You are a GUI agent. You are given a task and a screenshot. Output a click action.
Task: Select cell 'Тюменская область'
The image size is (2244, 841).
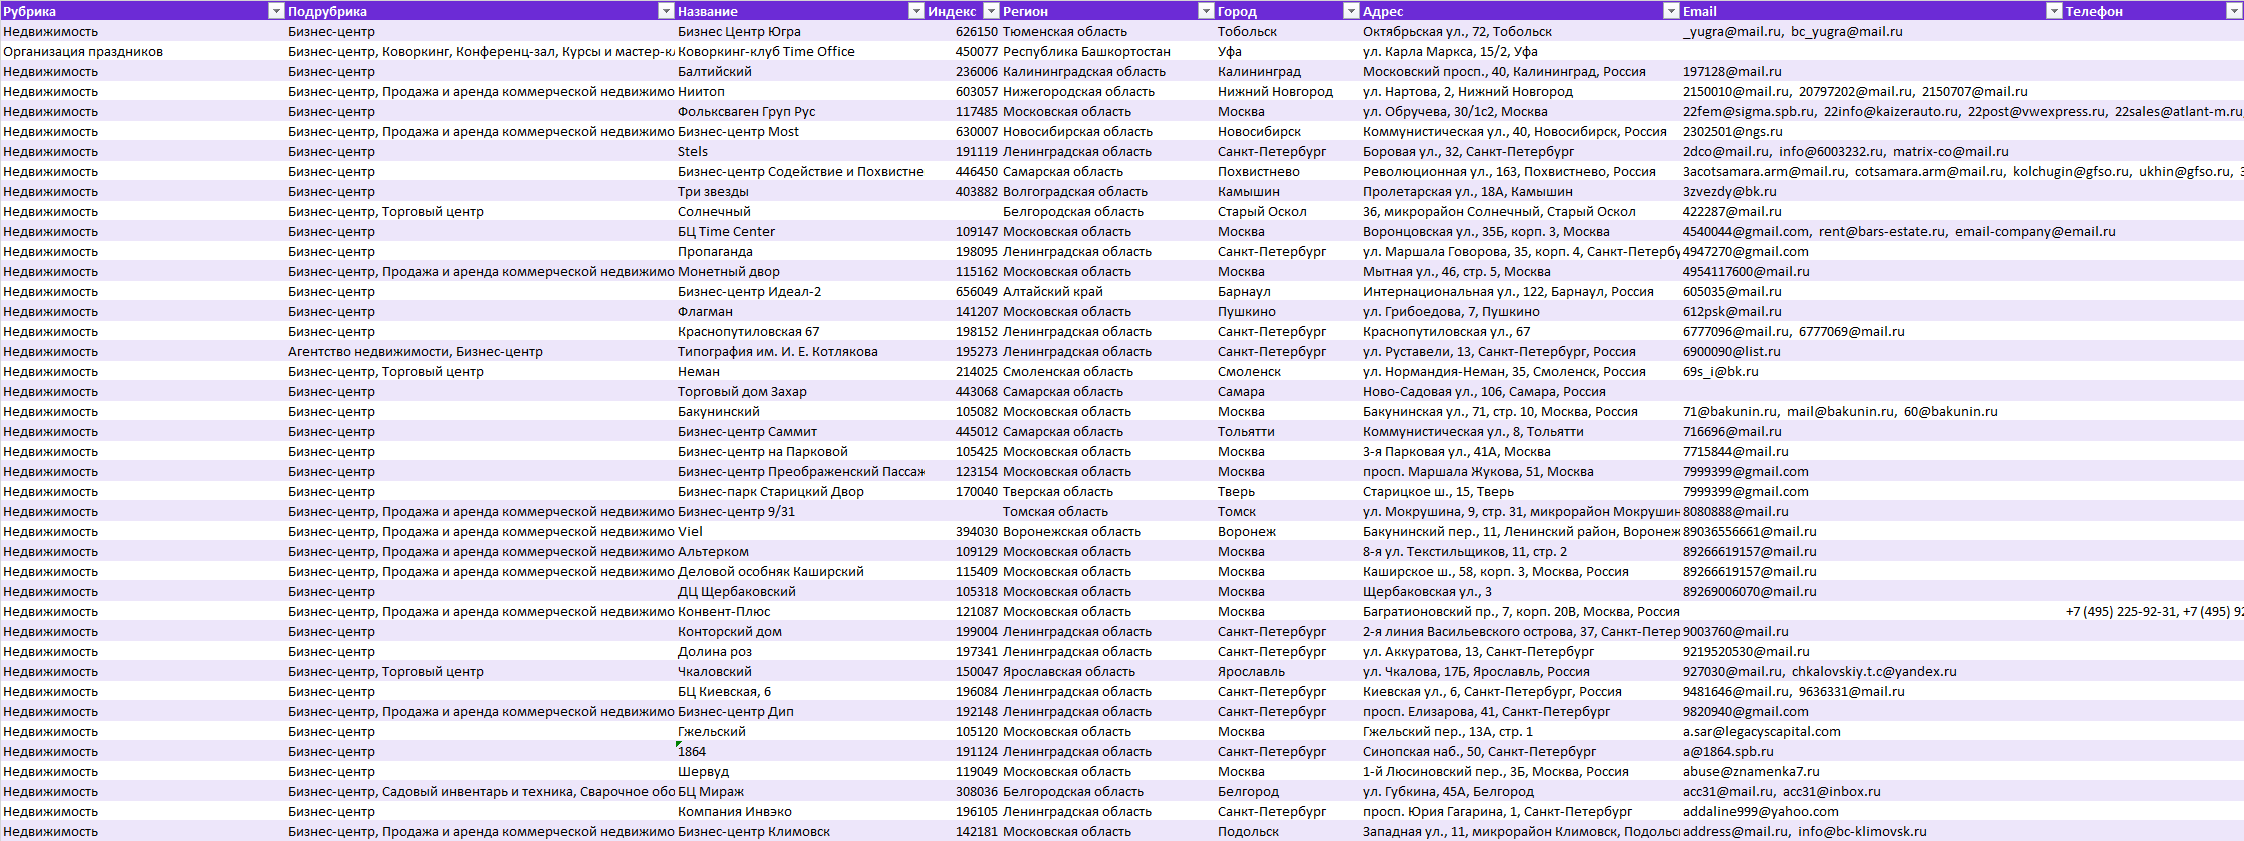point(1108,31)
